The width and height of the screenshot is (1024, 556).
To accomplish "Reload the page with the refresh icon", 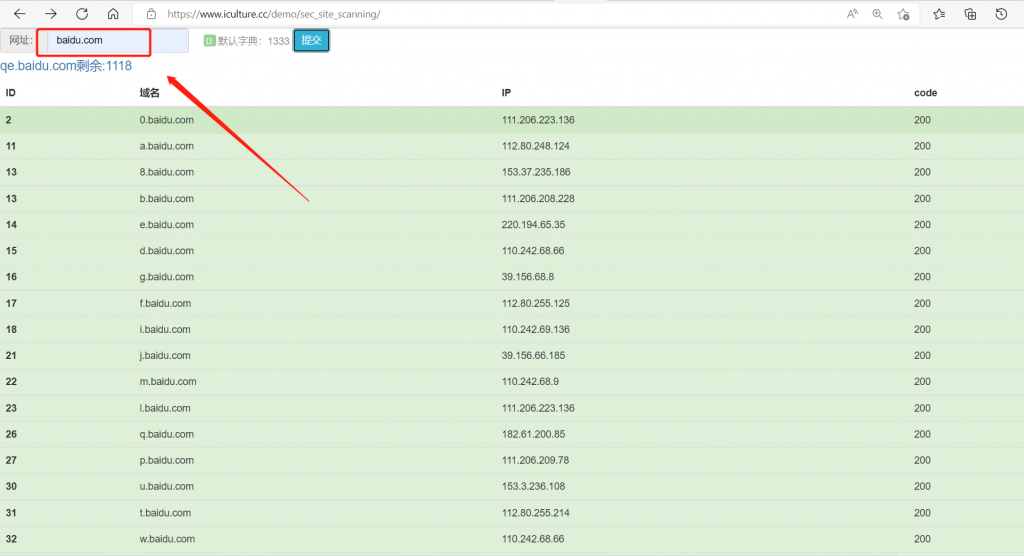I will [x=82, y=14].
